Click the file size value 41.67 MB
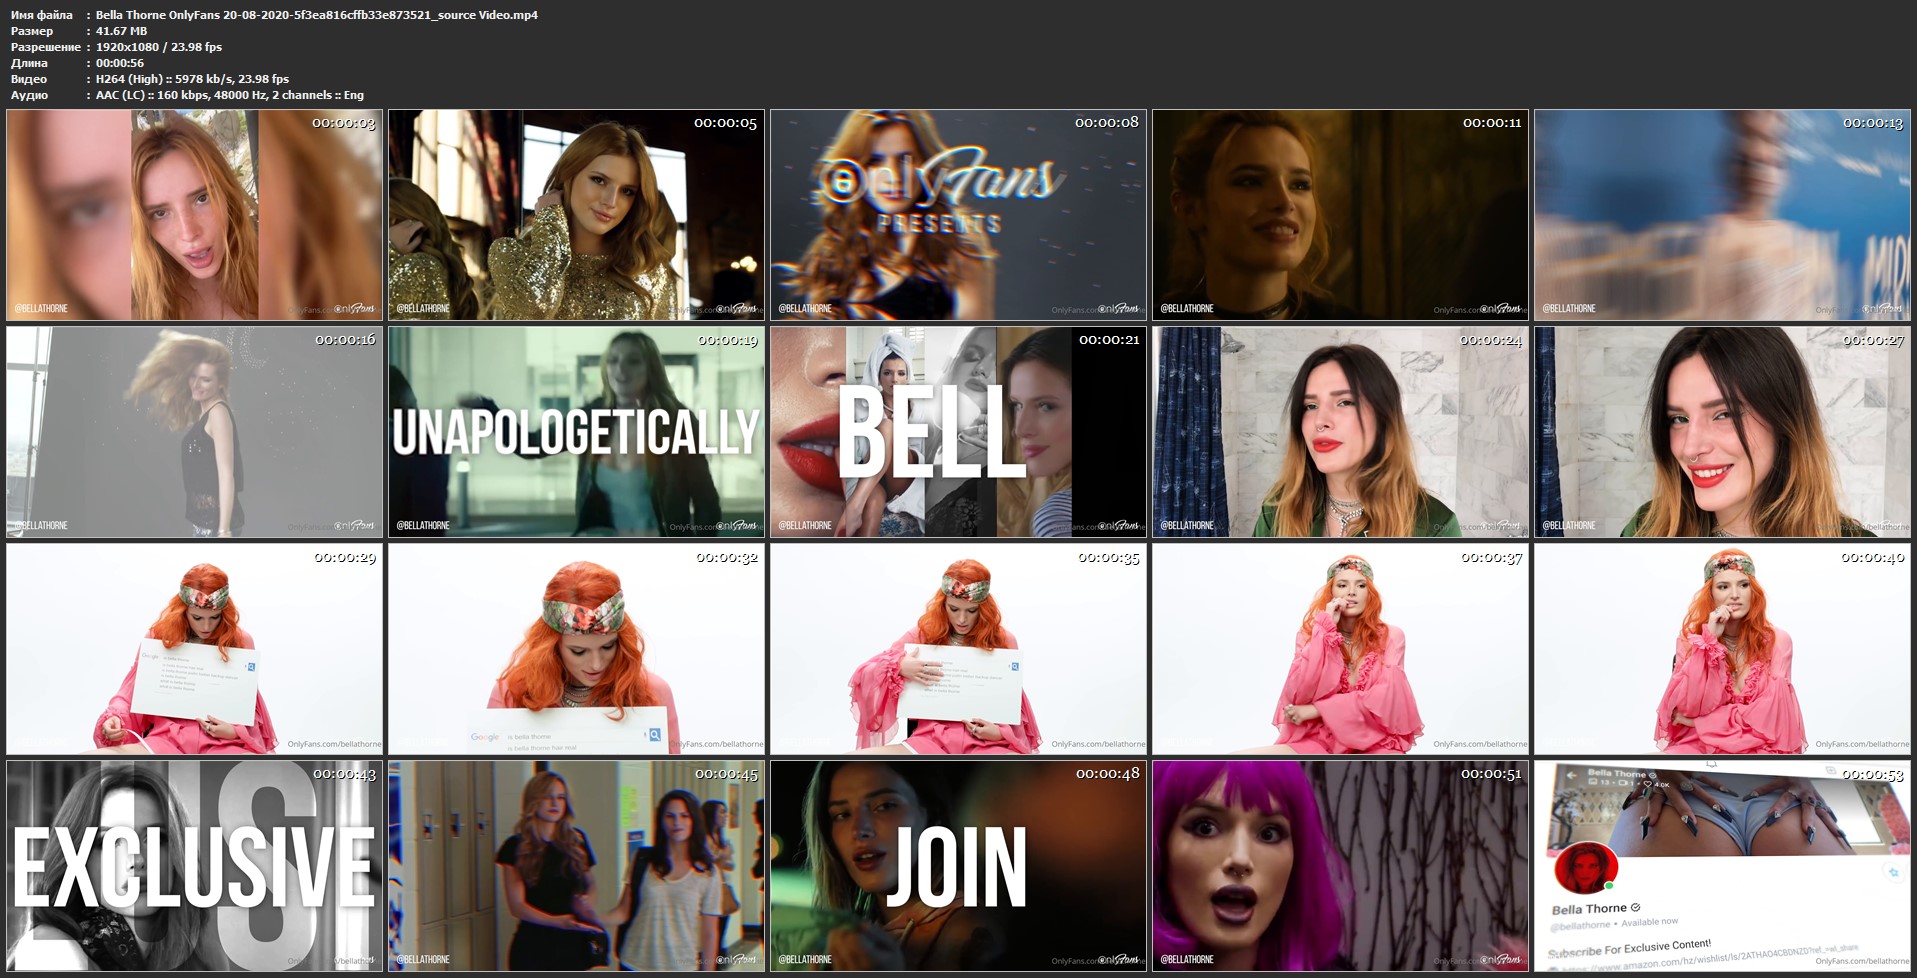This screenshot has height=978, width=1917. 121,31
